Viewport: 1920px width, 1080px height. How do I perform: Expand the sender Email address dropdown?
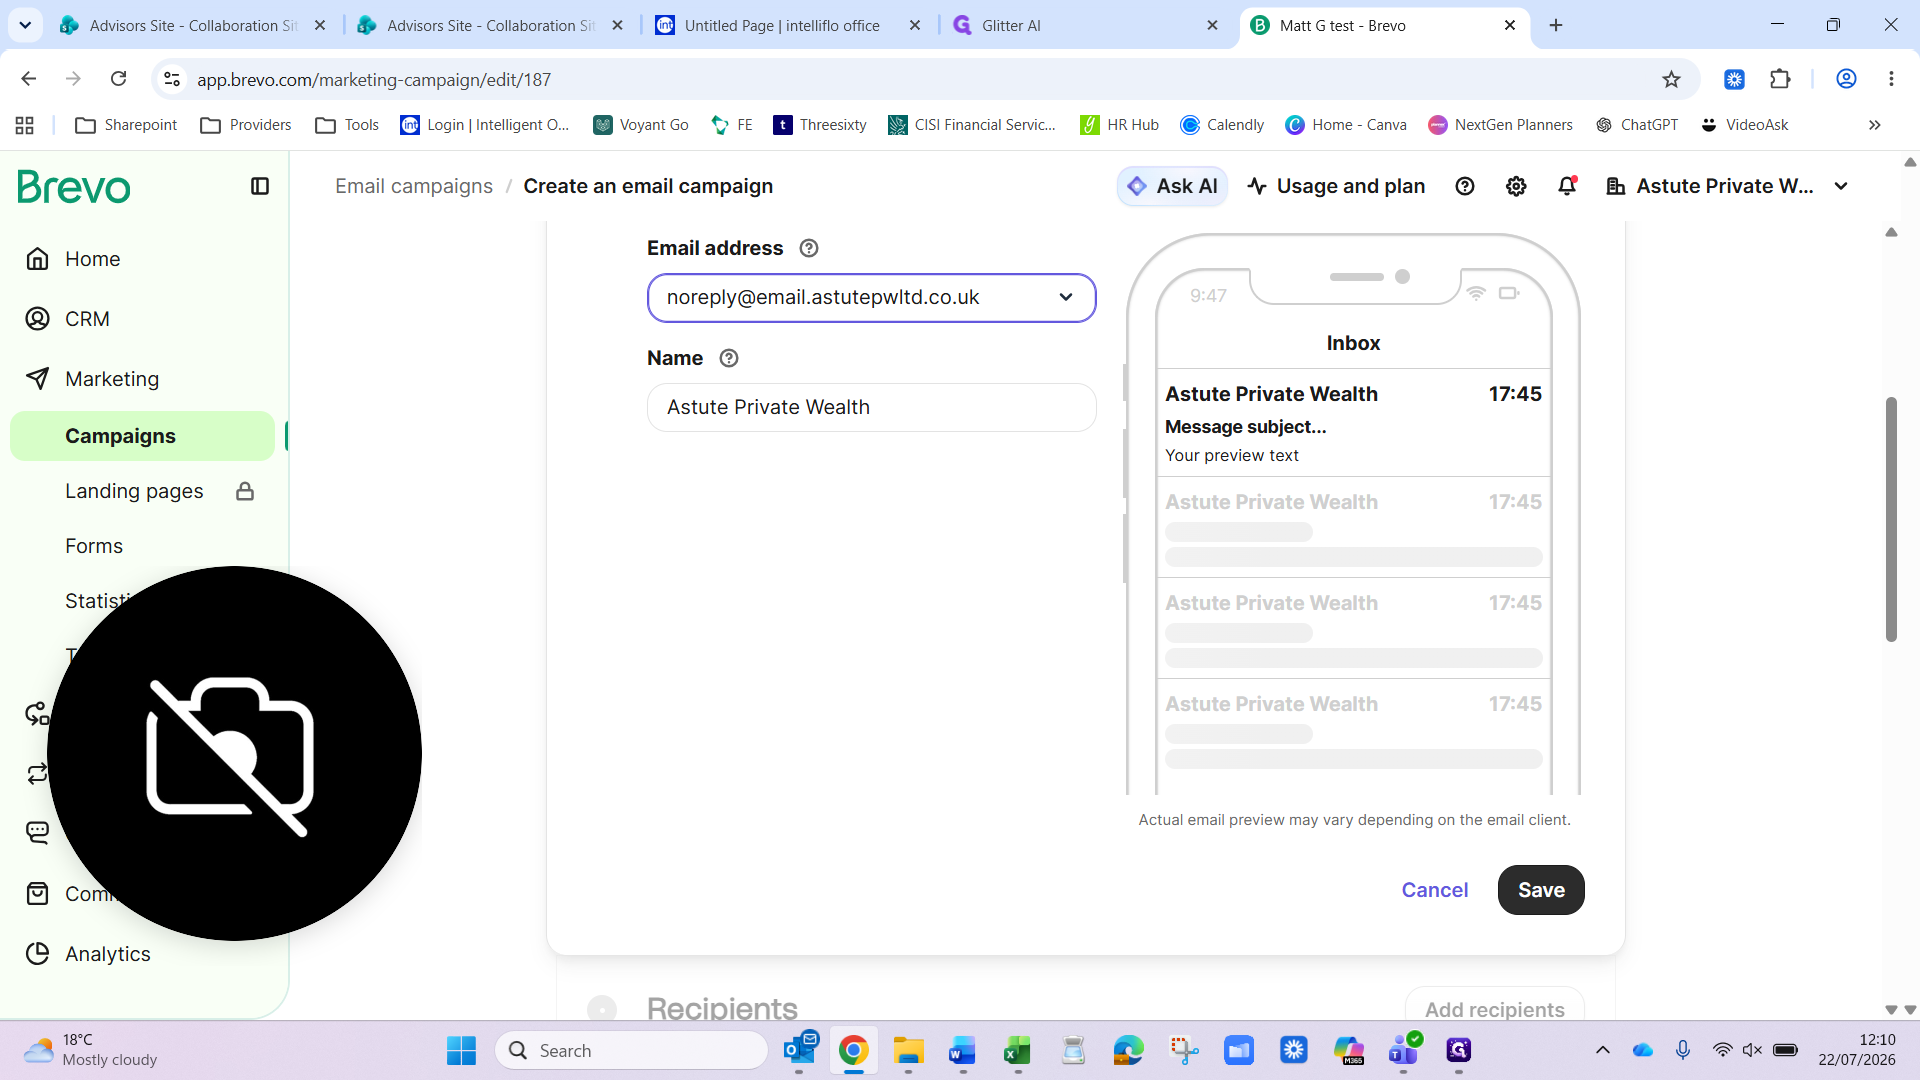(x=872, y=298)
